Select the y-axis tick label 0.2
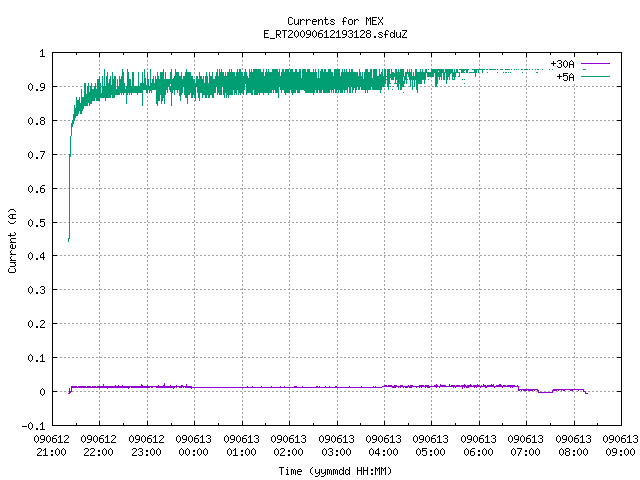This screenshot has width=640, height=480. [x=36, y=324]
